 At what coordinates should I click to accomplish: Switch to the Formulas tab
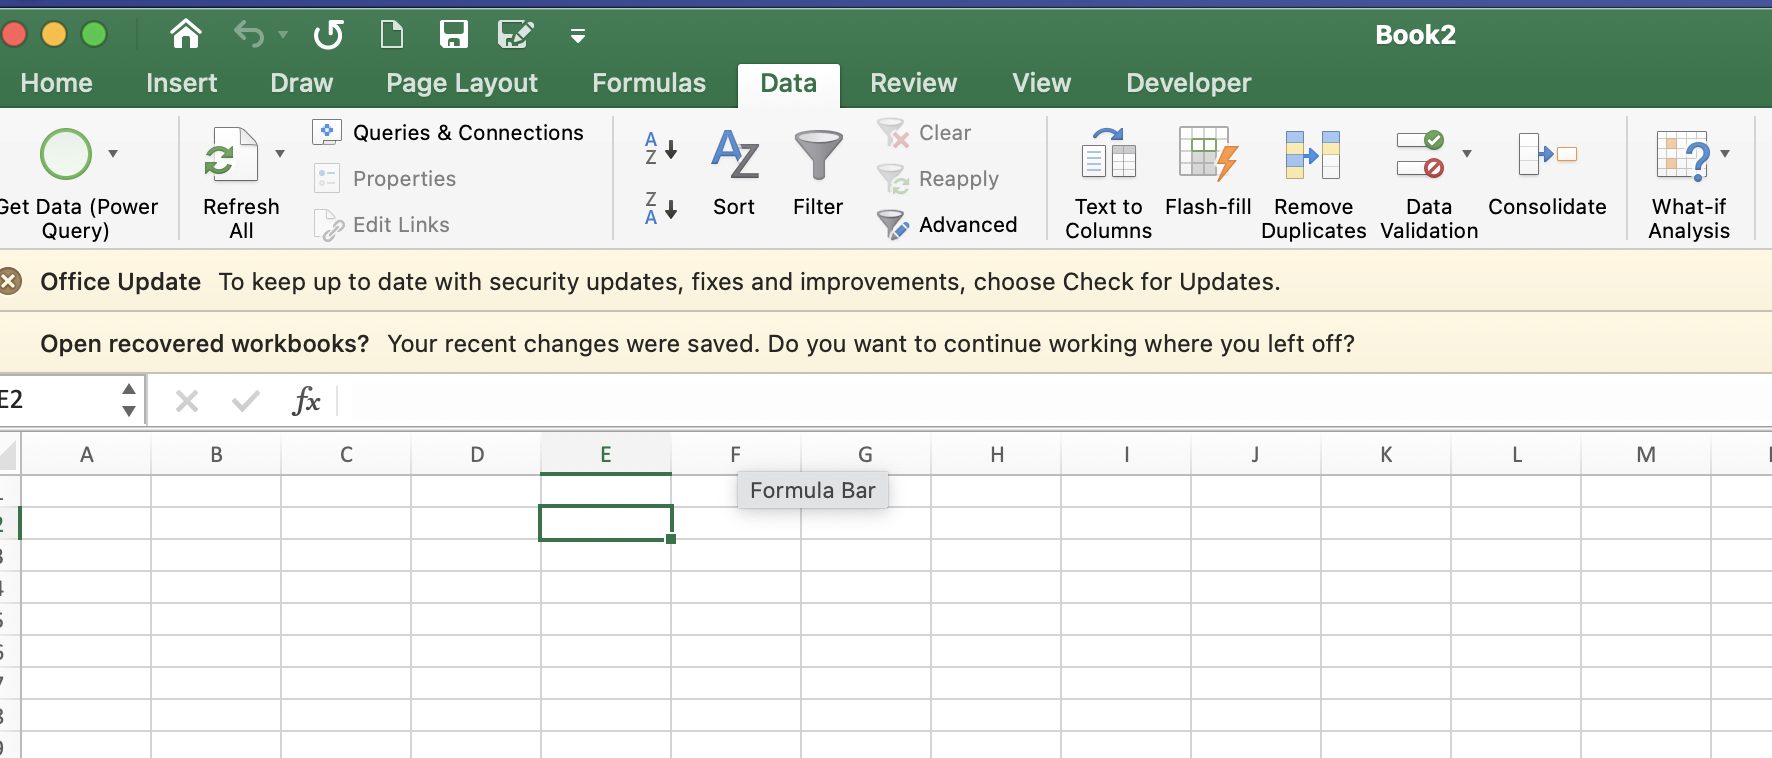click(648, 83)
